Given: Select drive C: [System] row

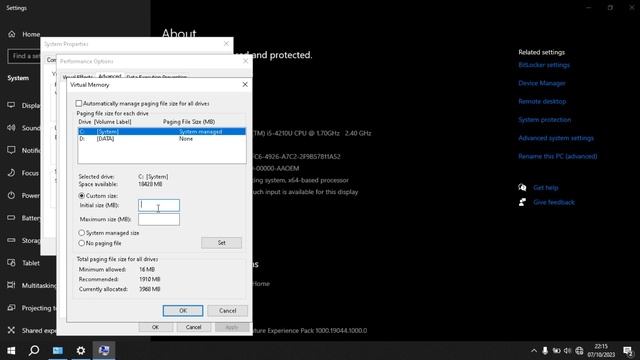Looking at the screenshot, I should pyautogui.click(x=162, y=131).
